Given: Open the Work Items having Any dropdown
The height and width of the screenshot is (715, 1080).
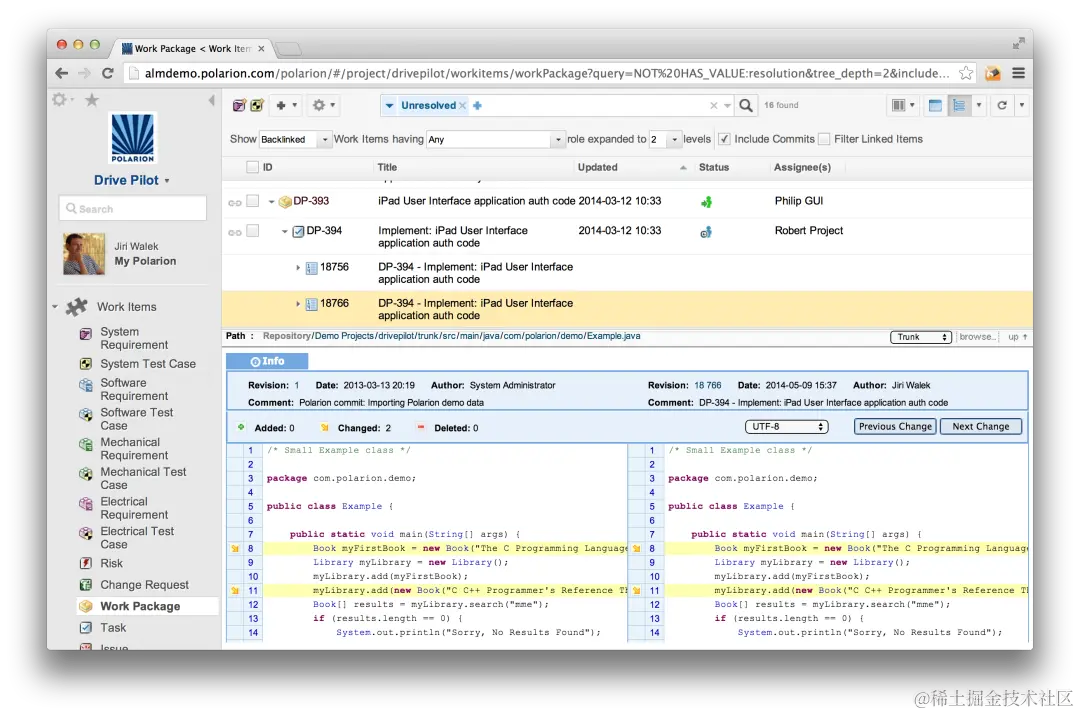Looking at the screenshot, I should (495, 139).
